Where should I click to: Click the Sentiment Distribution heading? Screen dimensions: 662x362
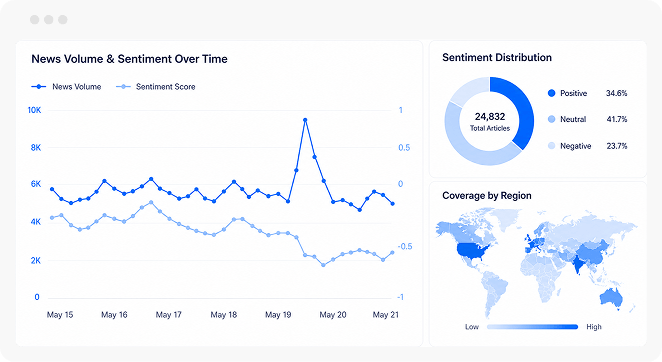tap(497, 57)
